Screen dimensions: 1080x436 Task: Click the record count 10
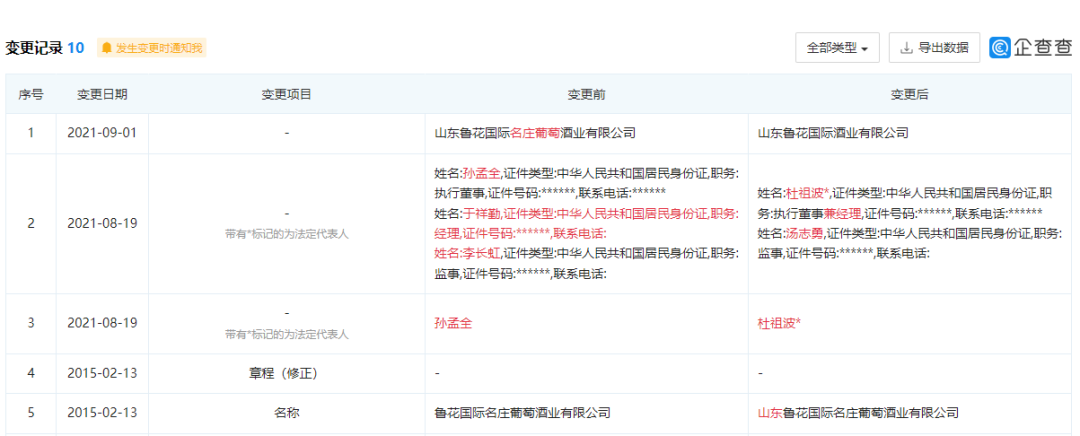pos(76,48)
